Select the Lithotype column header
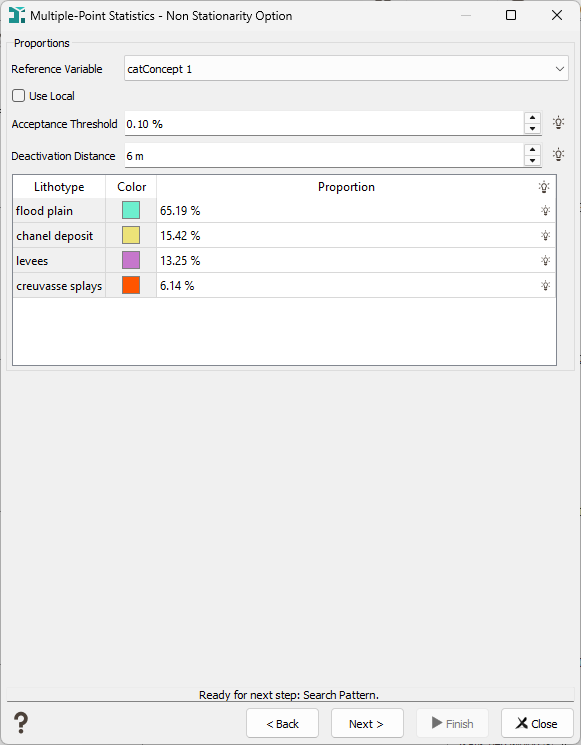 point(59,187)
